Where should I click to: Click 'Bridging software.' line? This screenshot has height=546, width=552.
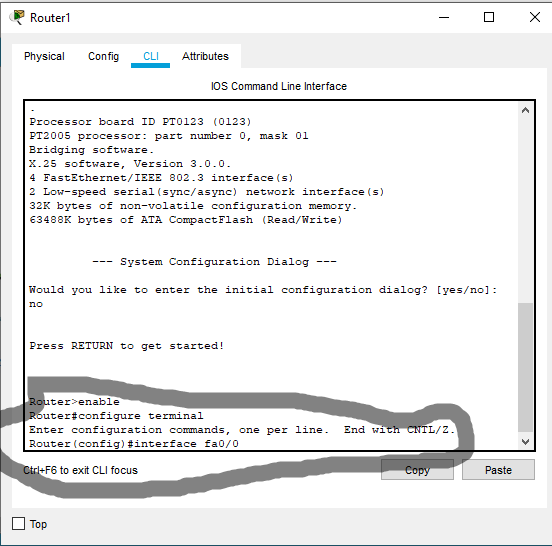click(x=92, y=150)
